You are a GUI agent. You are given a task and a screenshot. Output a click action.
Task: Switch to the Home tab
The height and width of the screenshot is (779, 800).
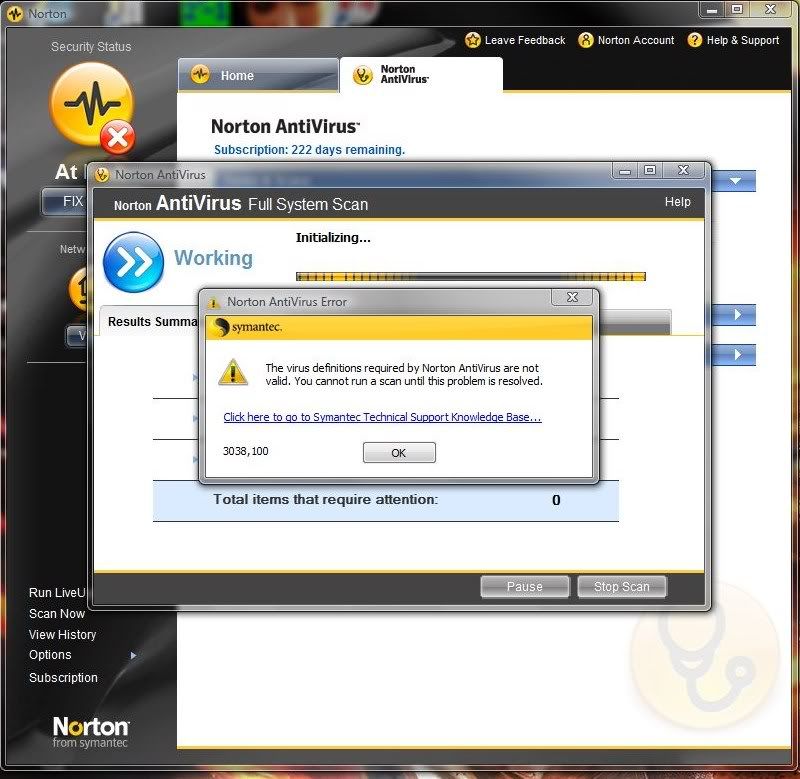tap(258, 75)
